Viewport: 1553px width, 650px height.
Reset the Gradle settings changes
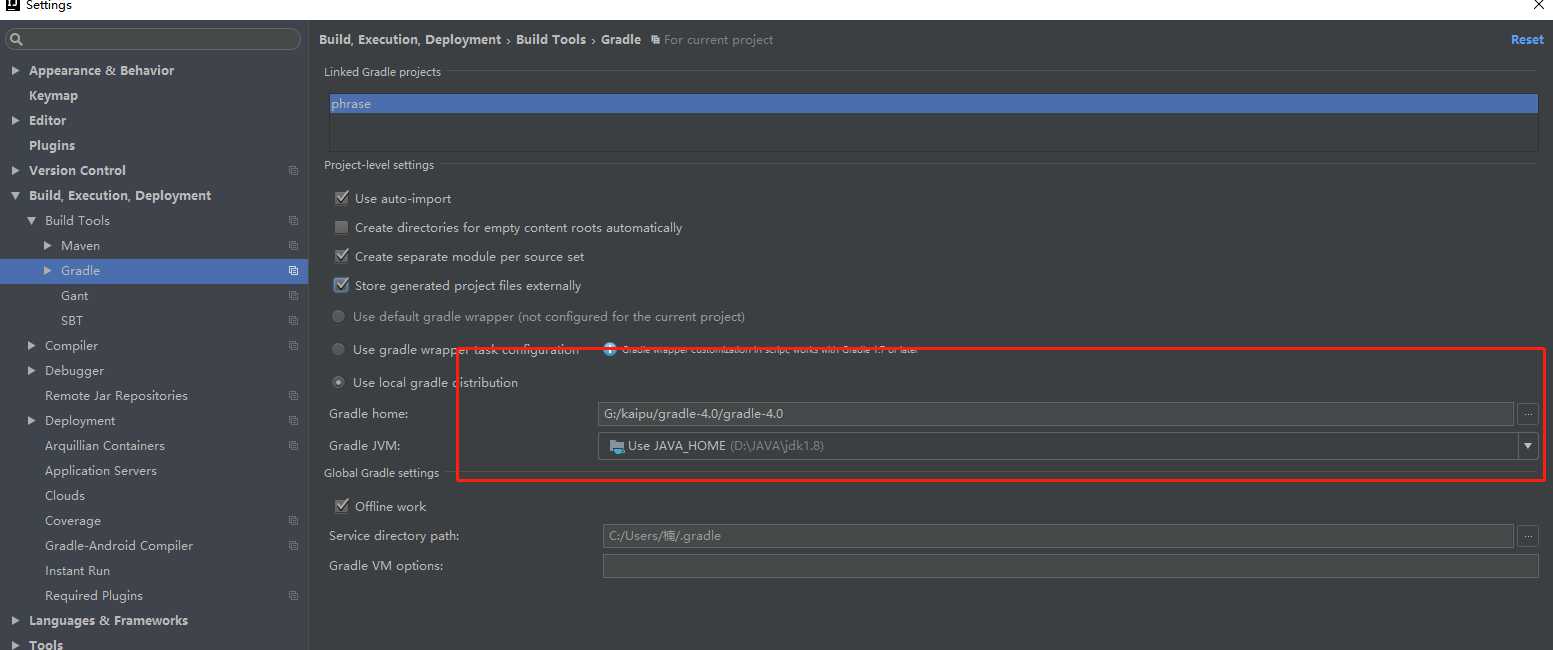click(1527, 40)
